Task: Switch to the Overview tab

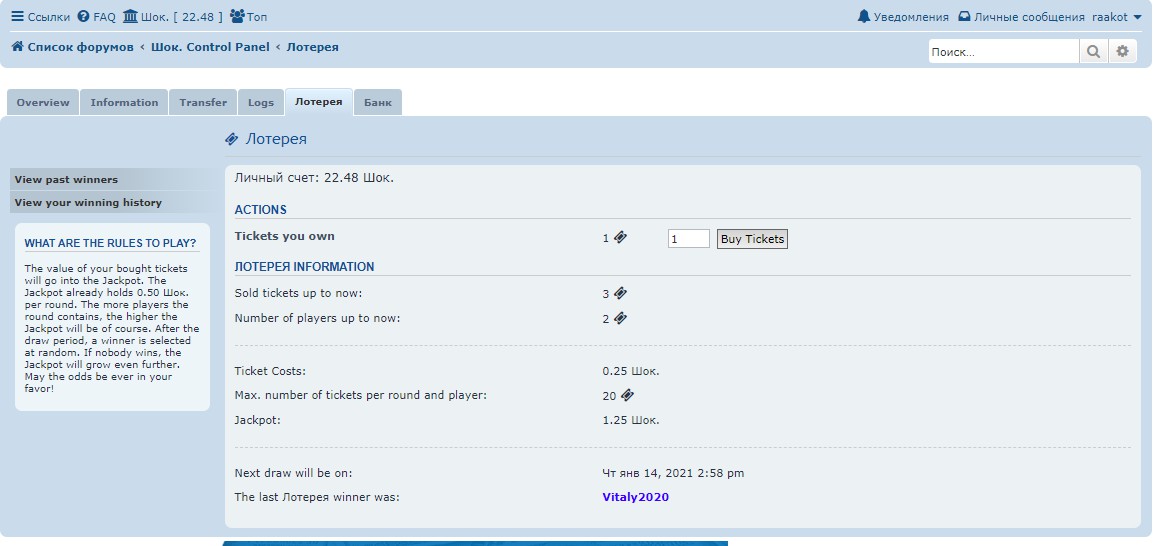Action: (x=43, y=103)
